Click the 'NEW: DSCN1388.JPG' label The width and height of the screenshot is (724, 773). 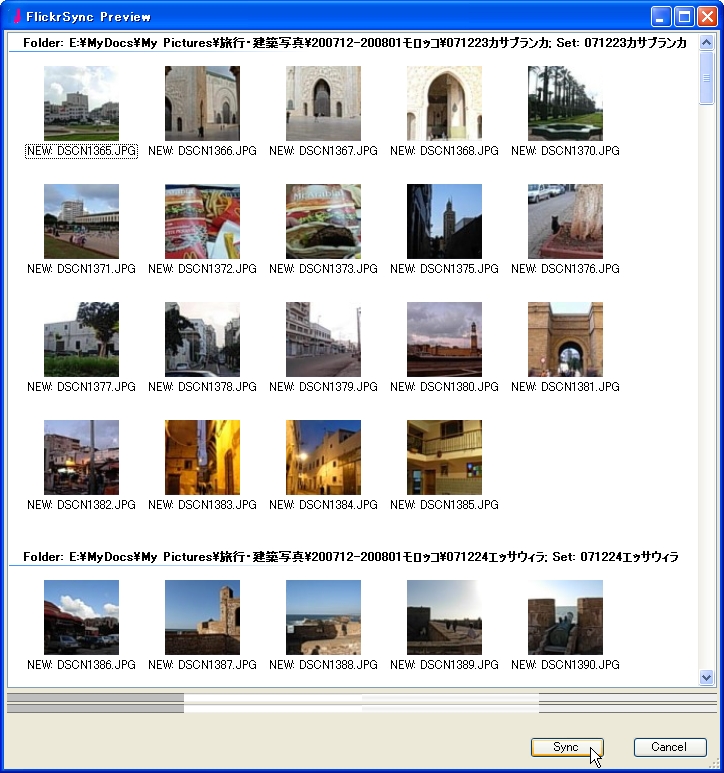pyautogui.click(x=323, y=665)
